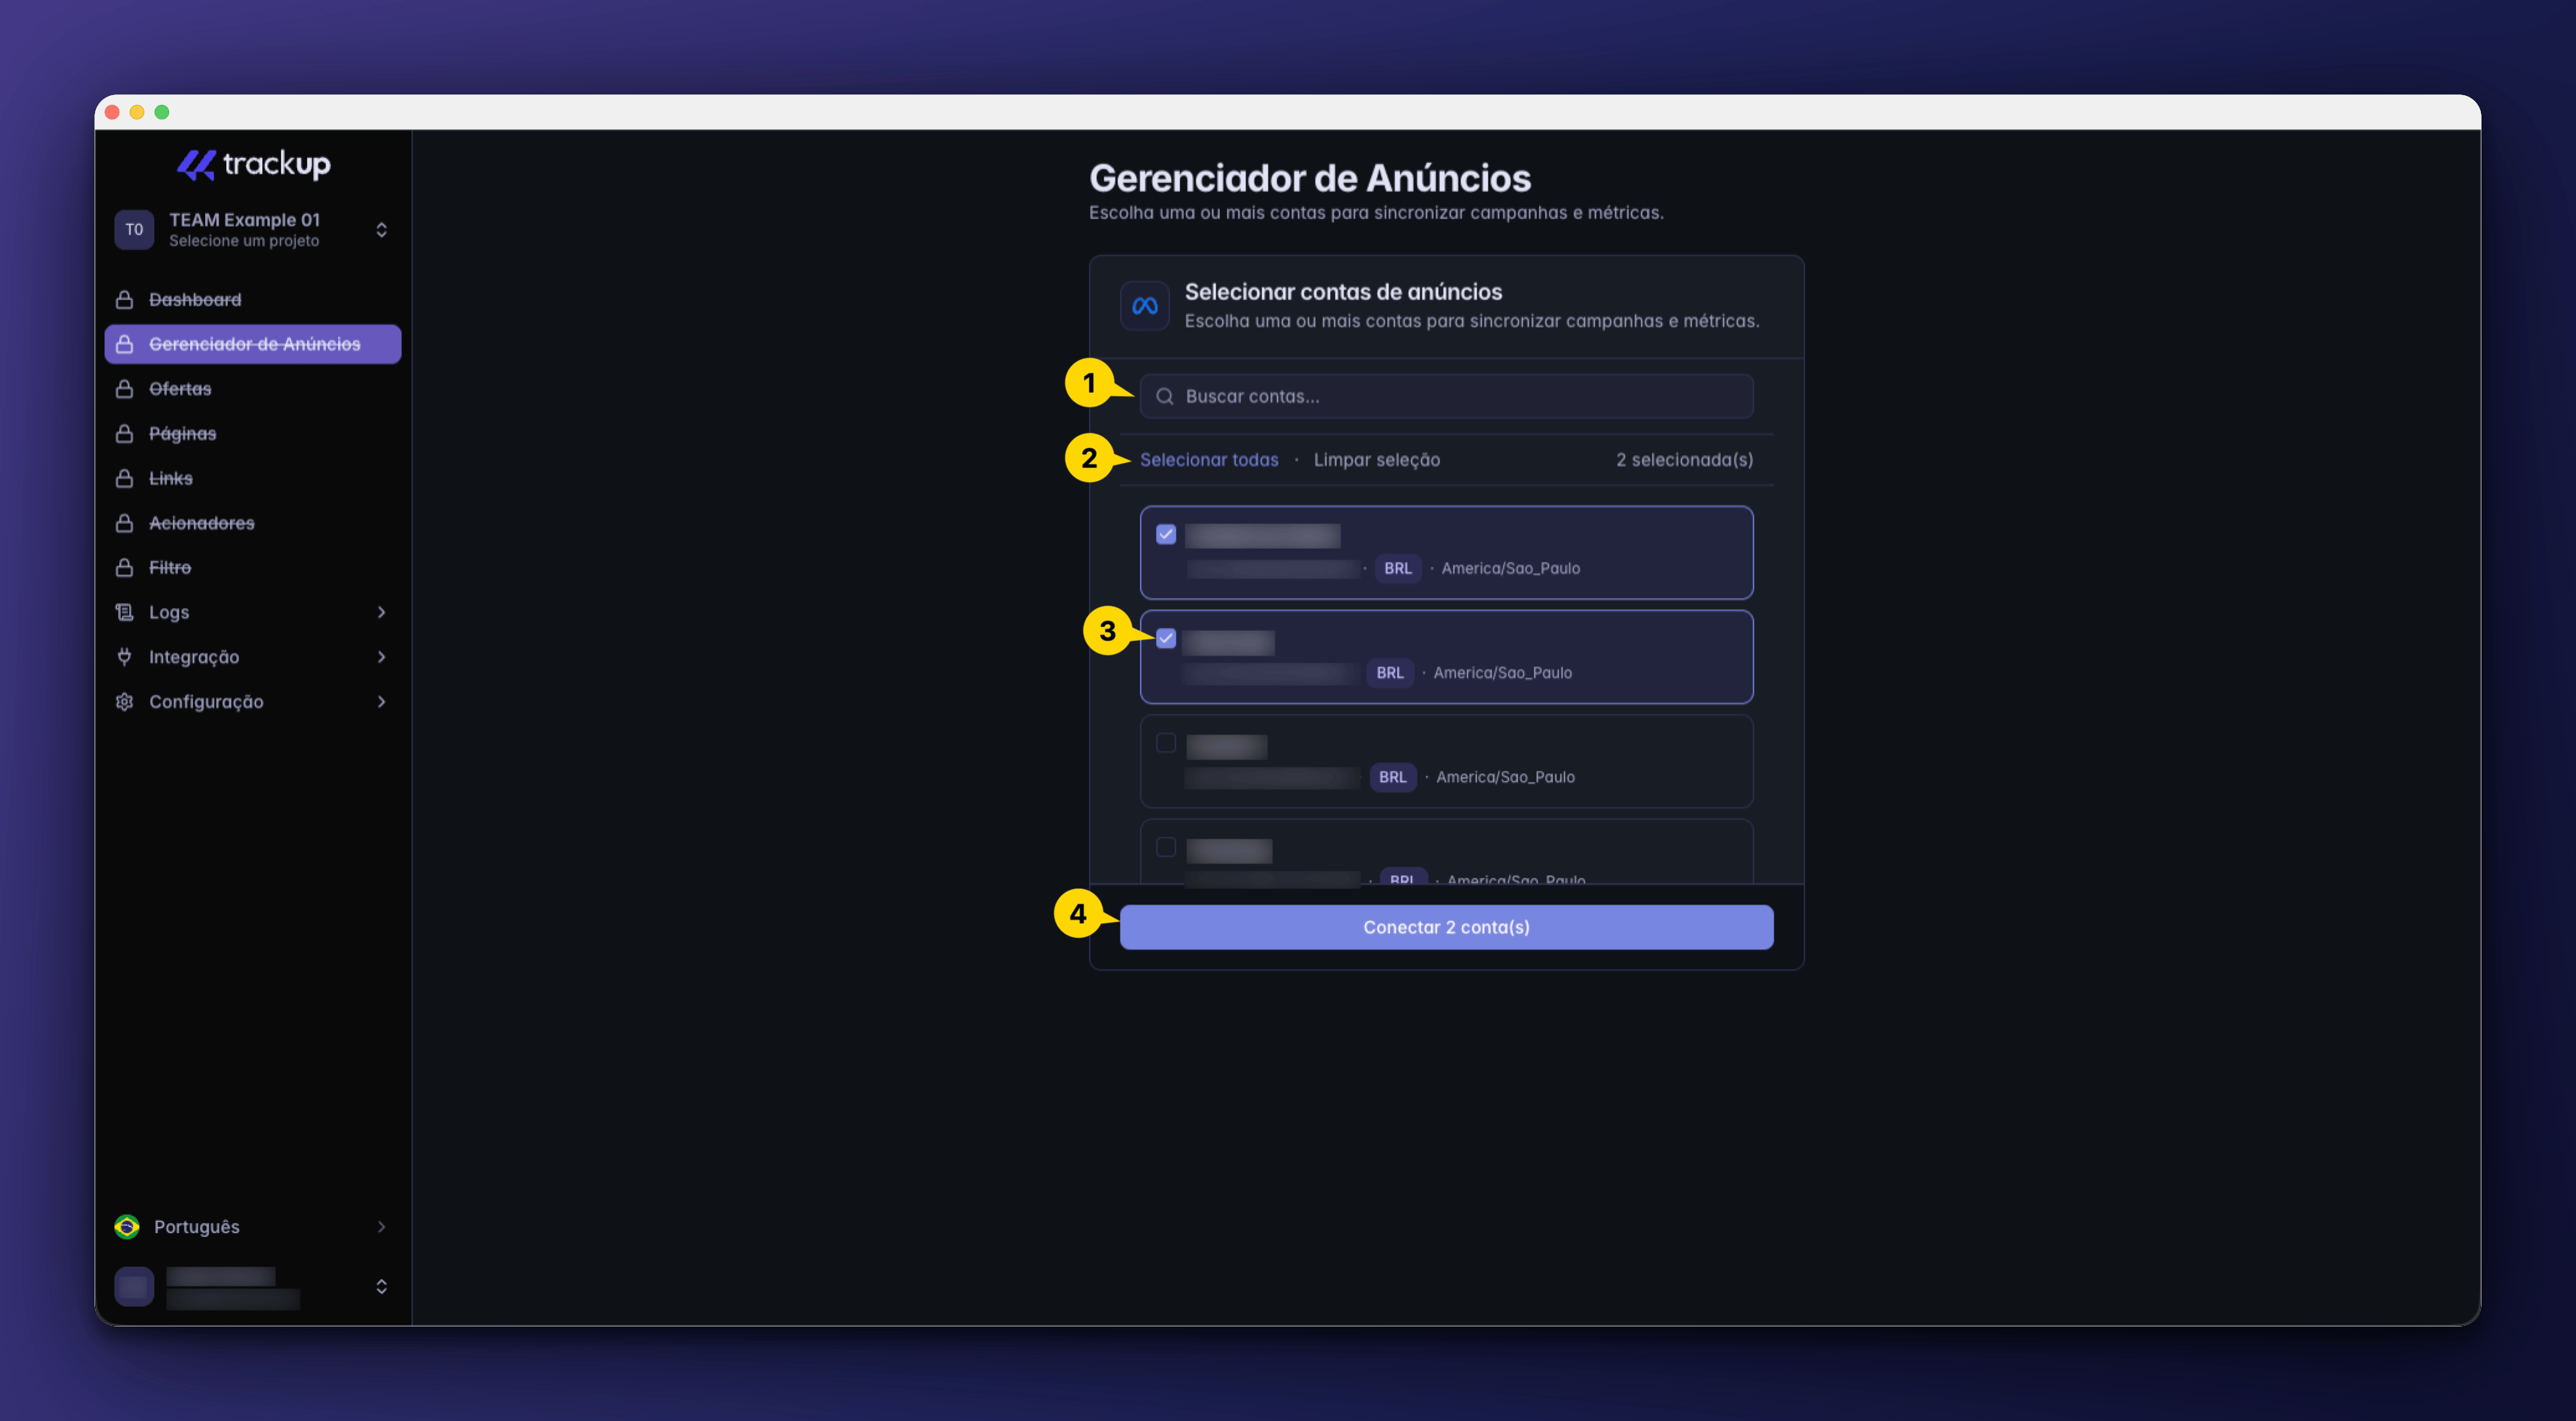Click the Logs scroll icon

coord(124,611)
